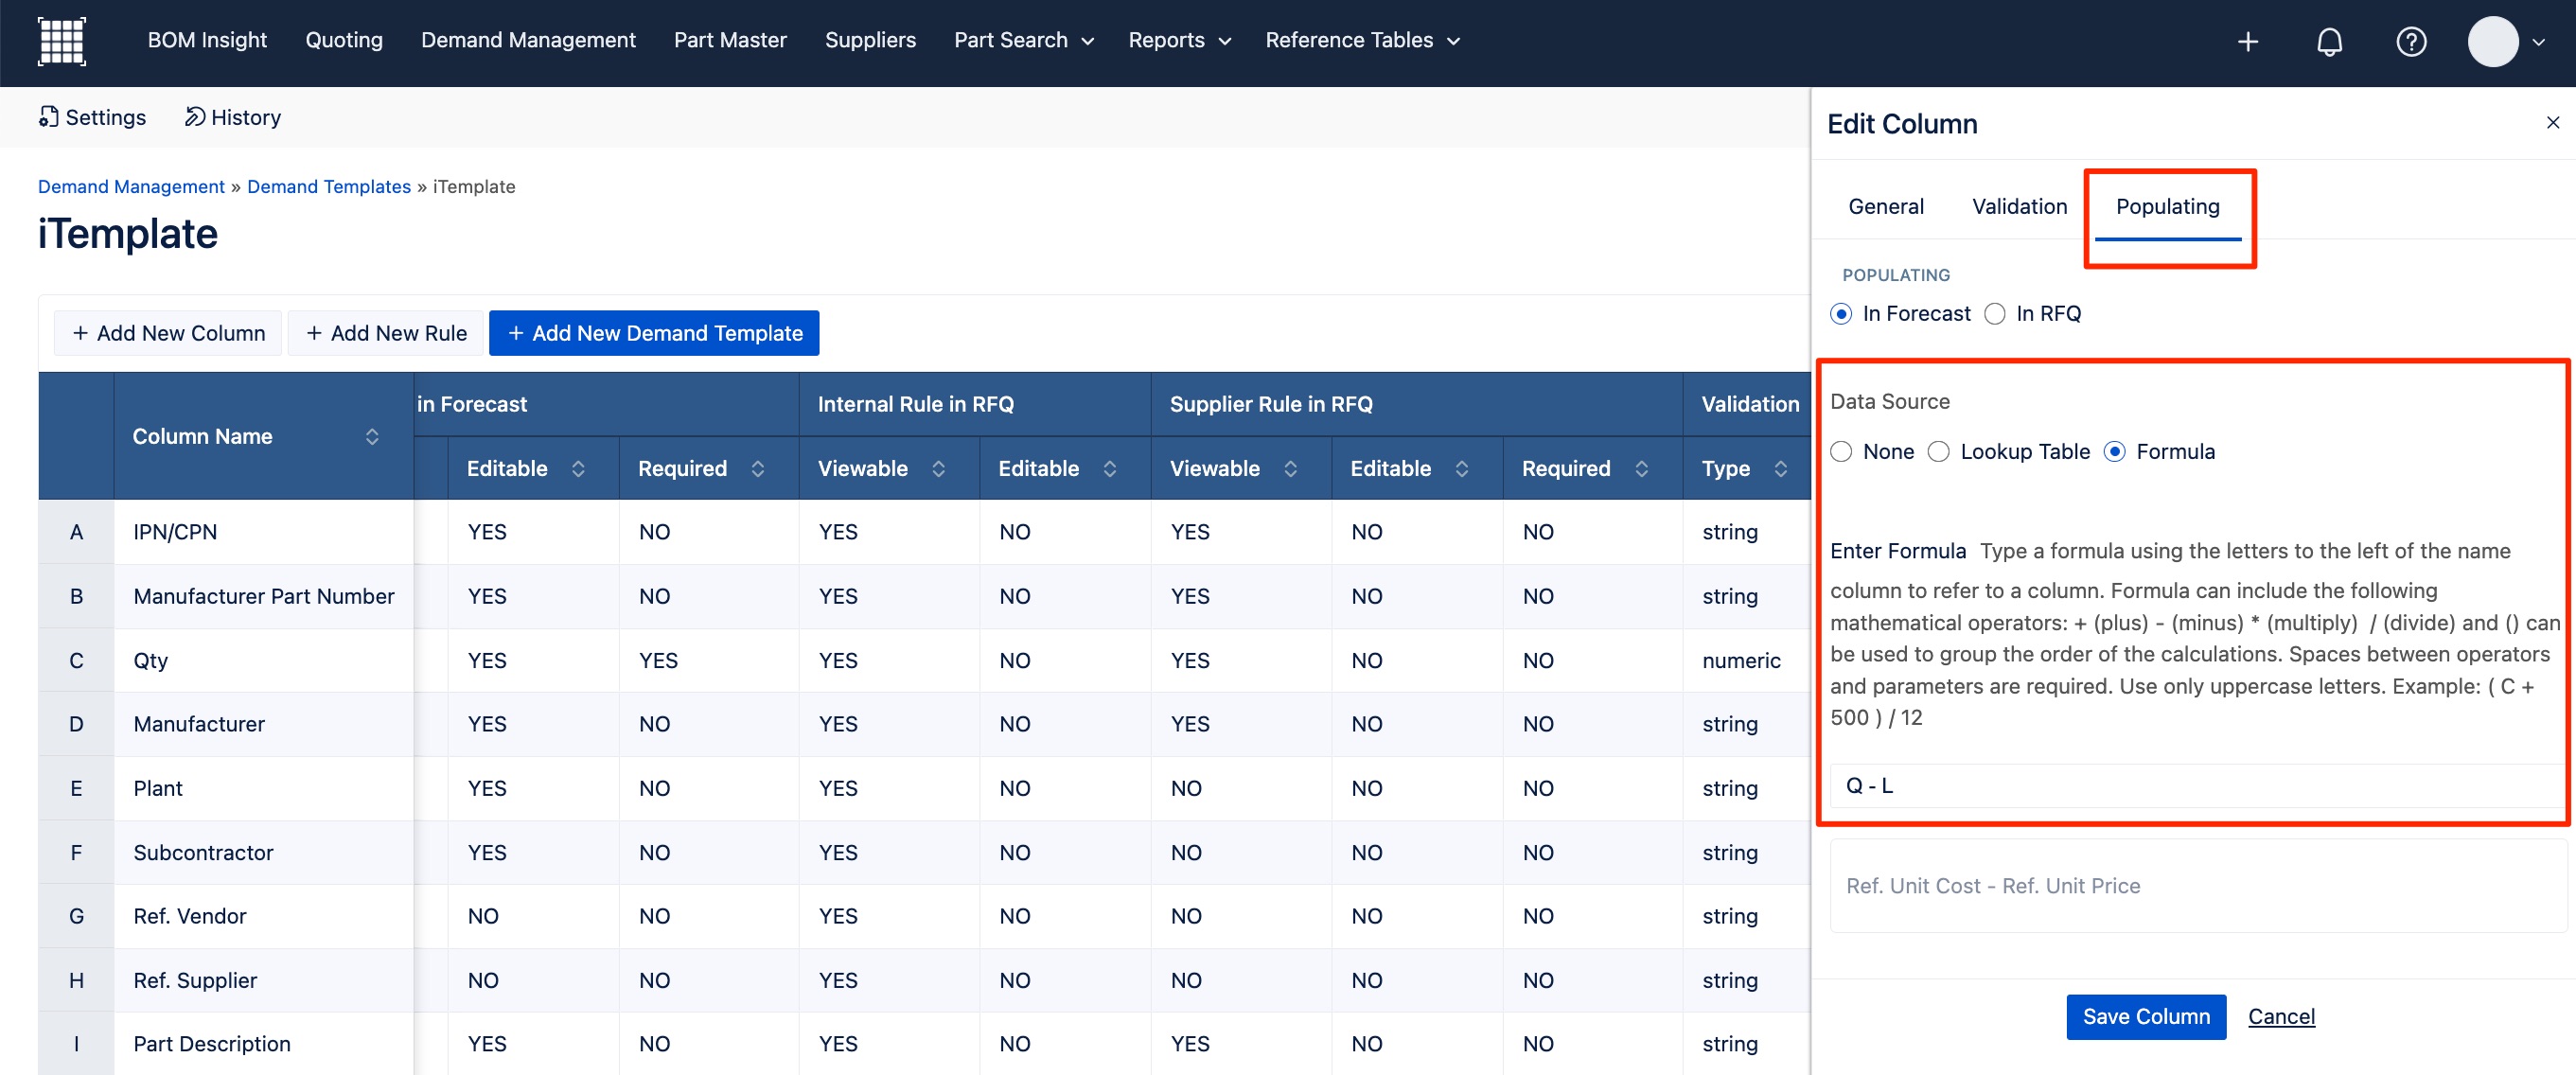Click formula preview Ref. Unit Cost box
Viewport: 2576px width, 1075px height.
(x=2197, y=885)
